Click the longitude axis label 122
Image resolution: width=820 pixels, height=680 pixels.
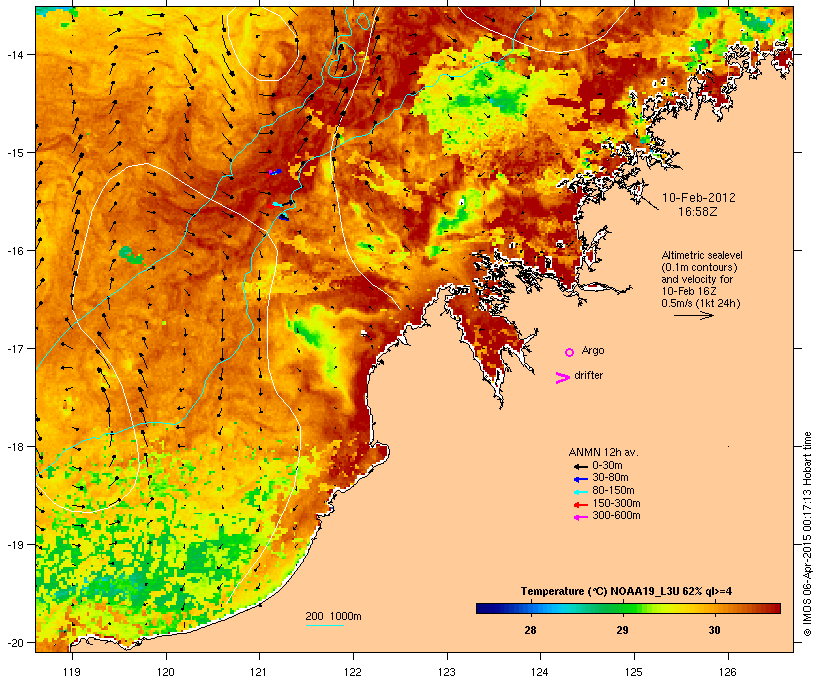pos(353,672)
